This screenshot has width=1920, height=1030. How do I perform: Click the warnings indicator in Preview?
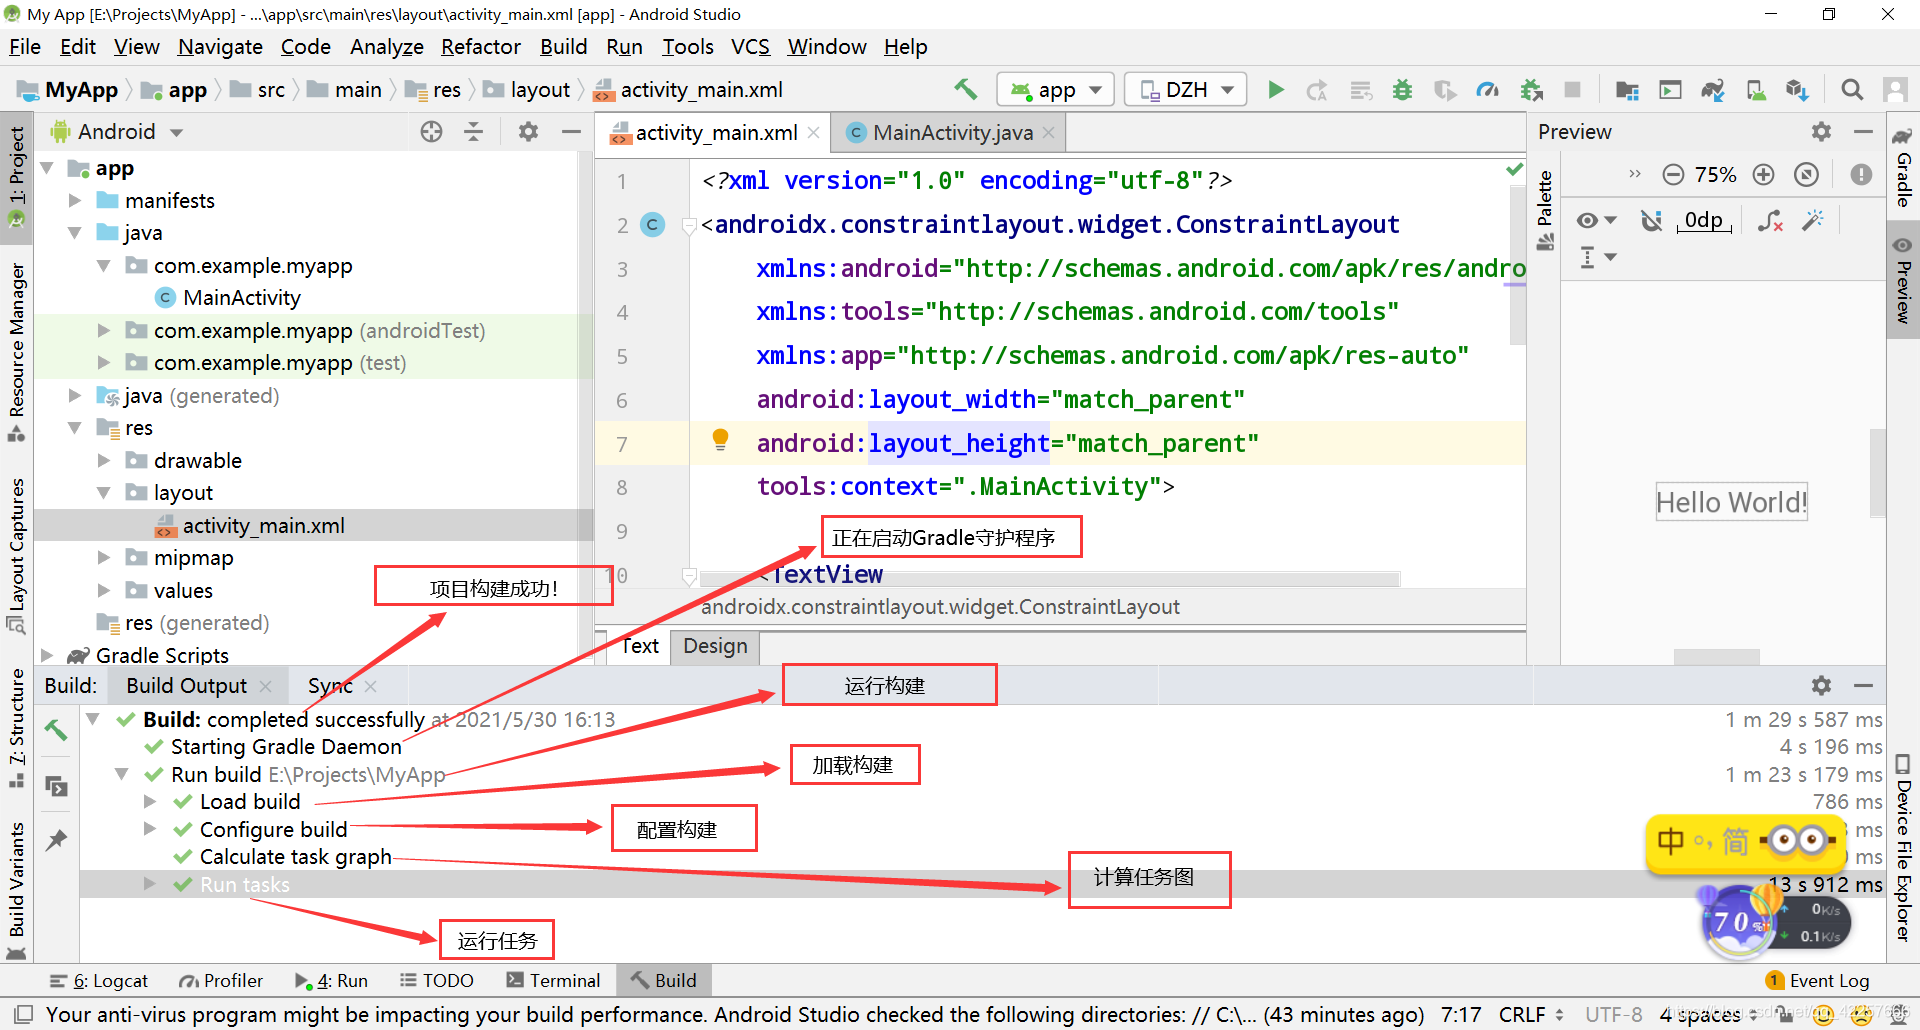1861,175
